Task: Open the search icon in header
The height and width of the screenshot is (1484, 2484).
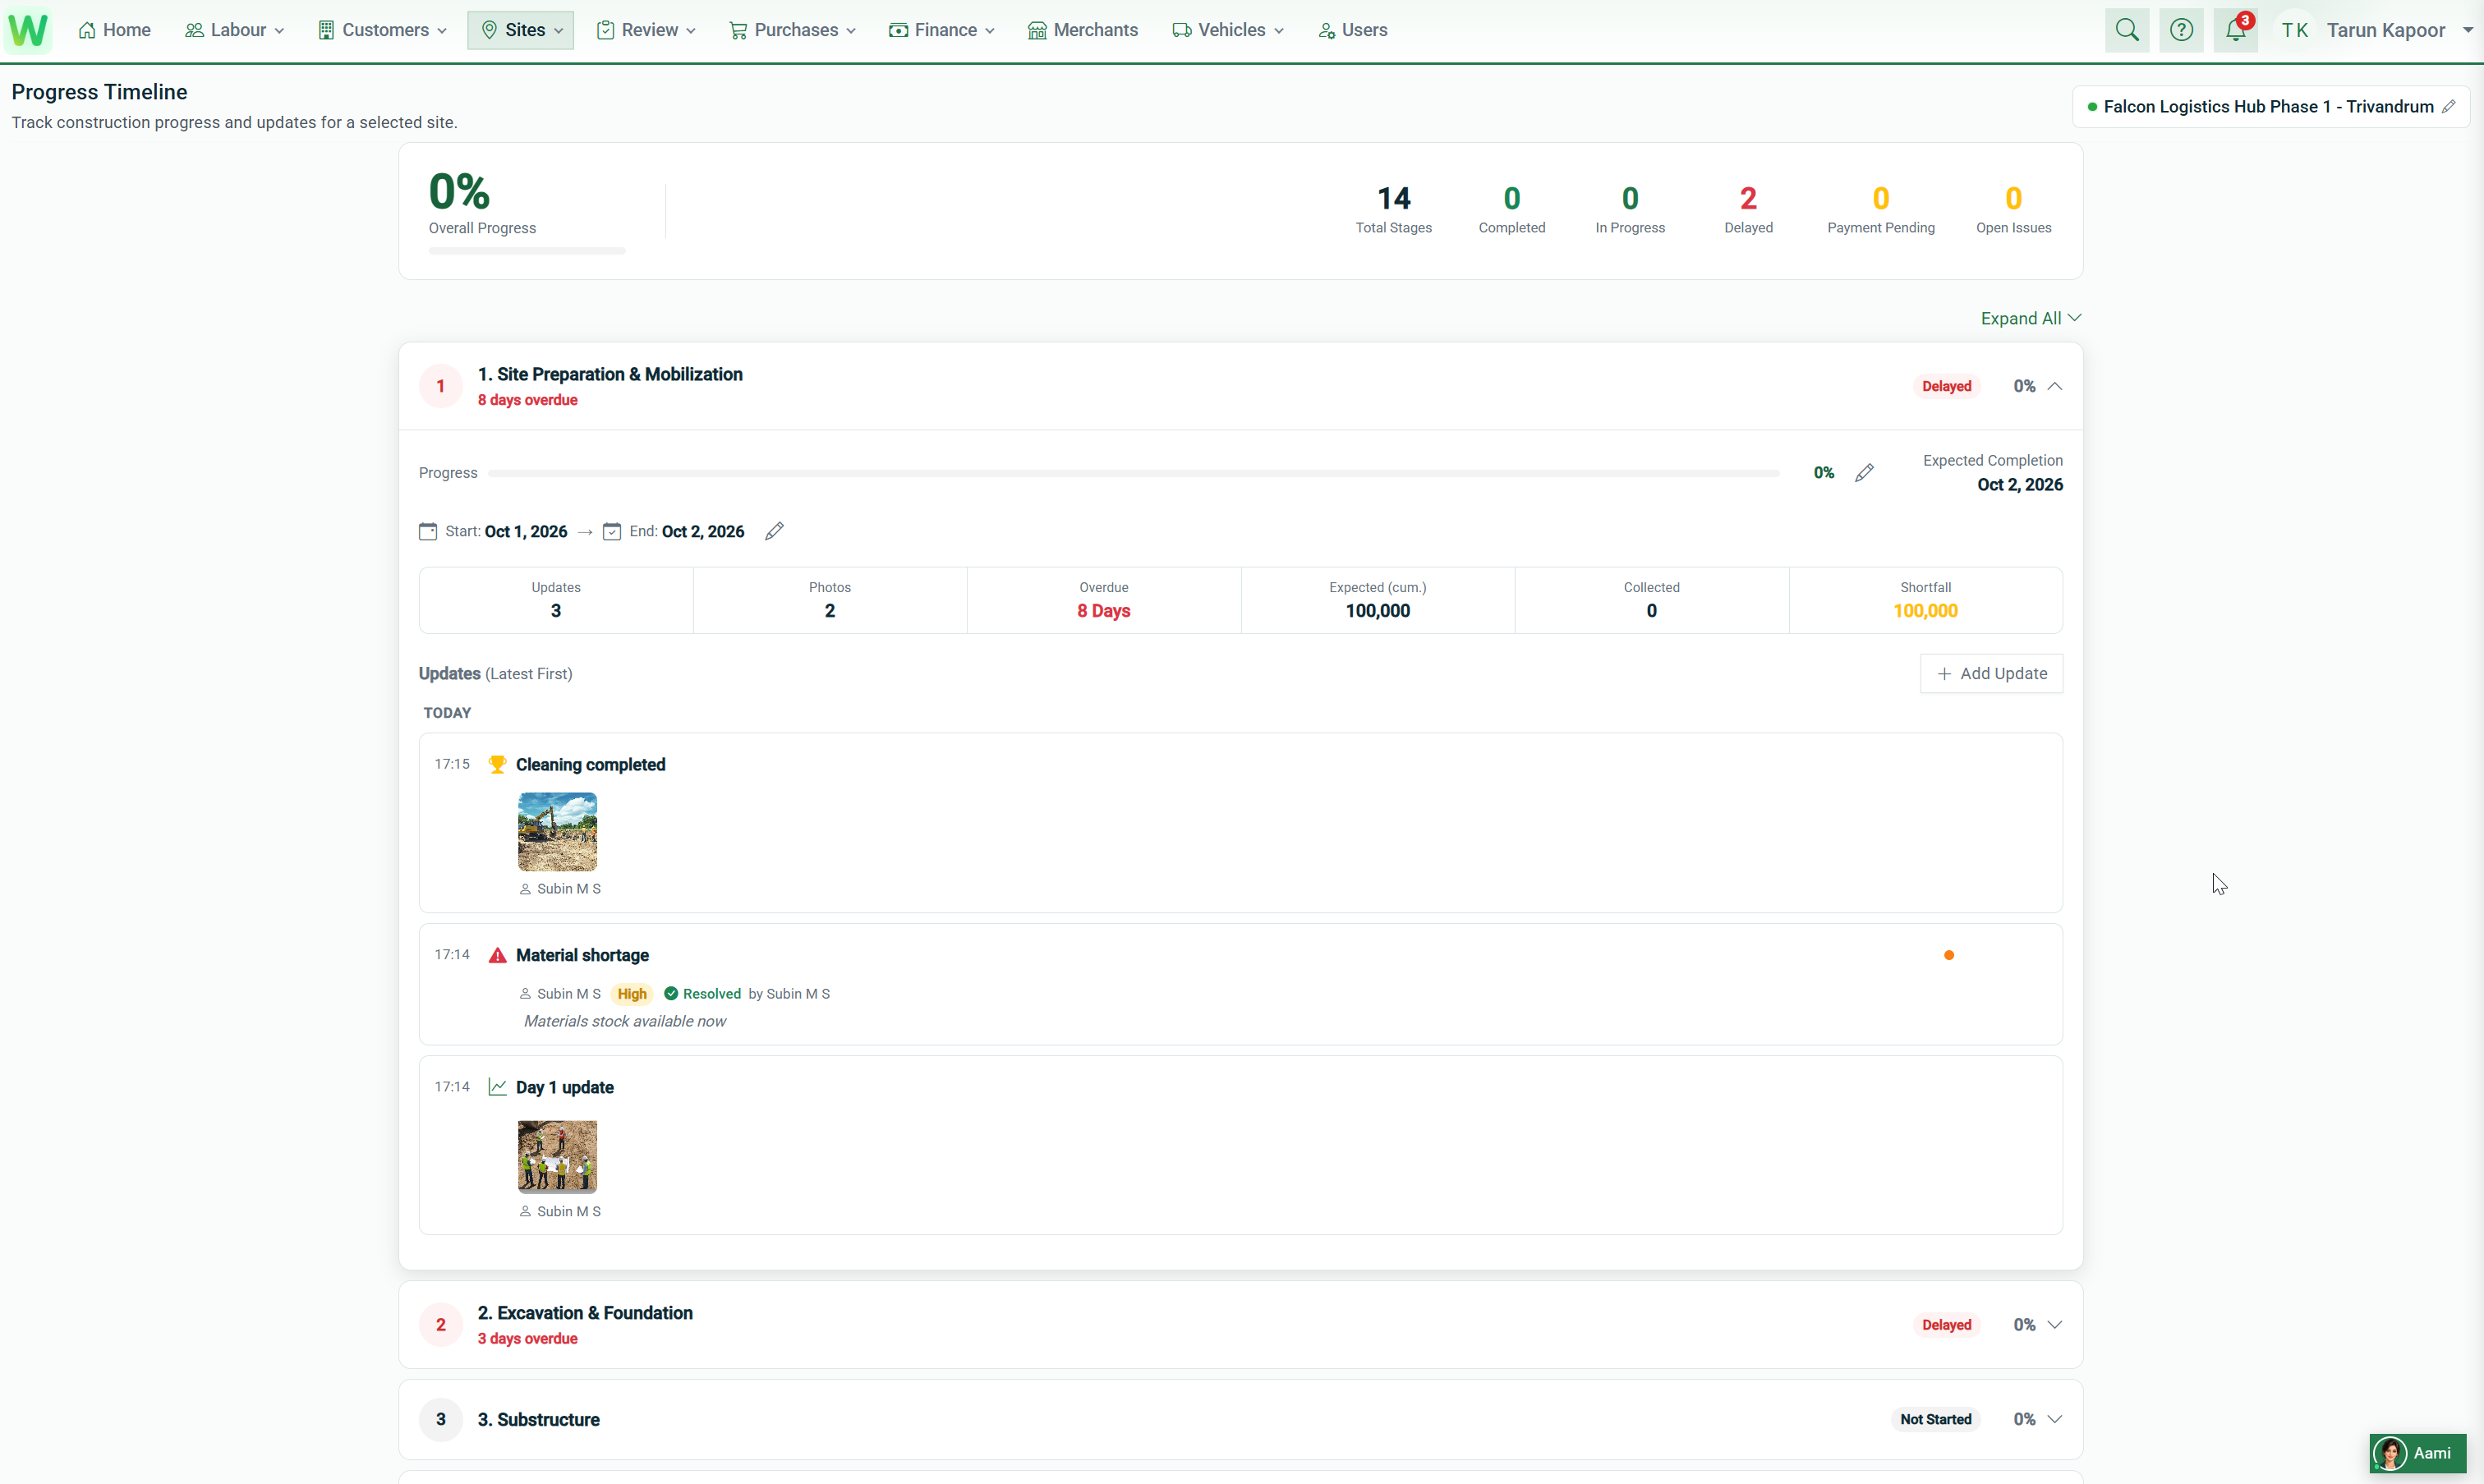Action: (x=2127, y=30)
